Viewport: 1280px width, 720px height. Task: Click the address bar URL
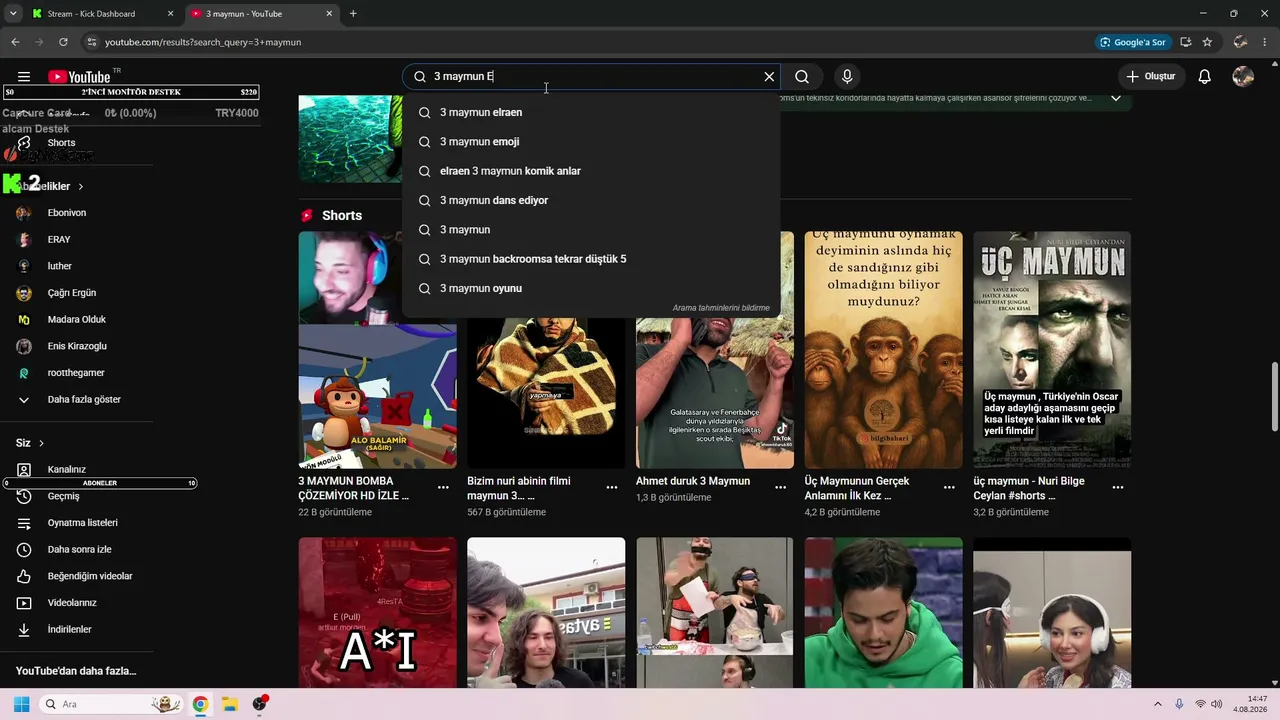tap(203, 42)
